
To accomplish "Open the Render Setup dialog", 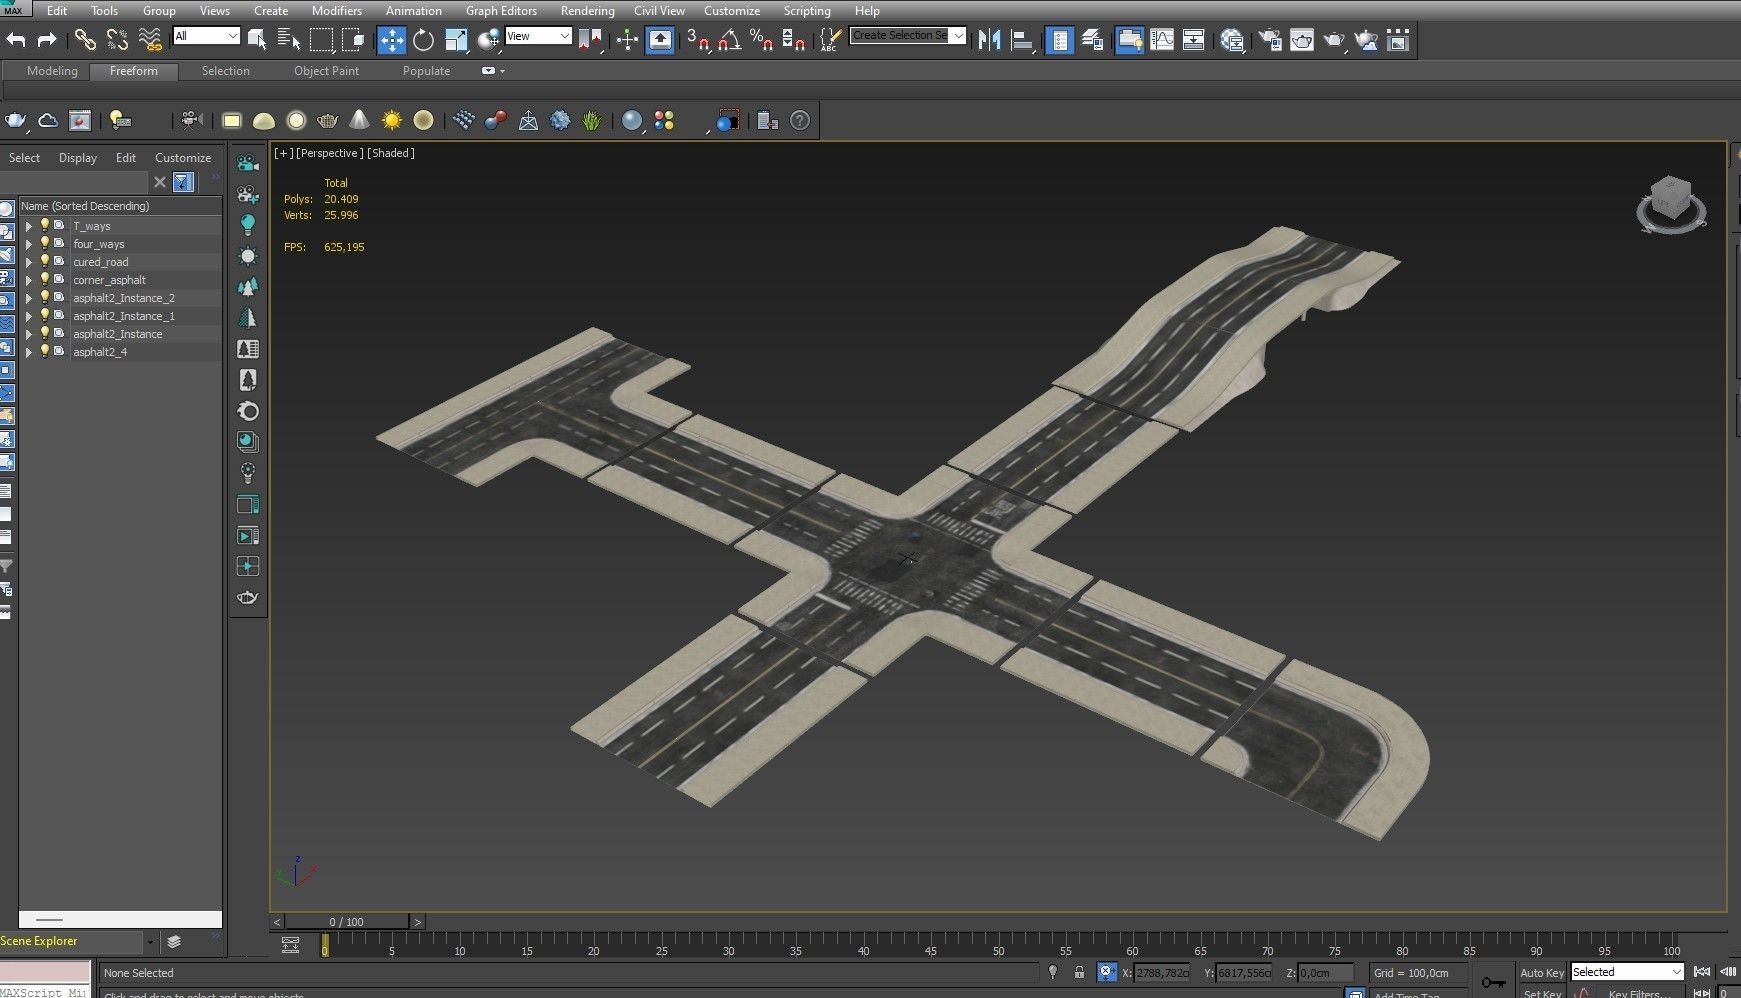I will [1270, 40].
